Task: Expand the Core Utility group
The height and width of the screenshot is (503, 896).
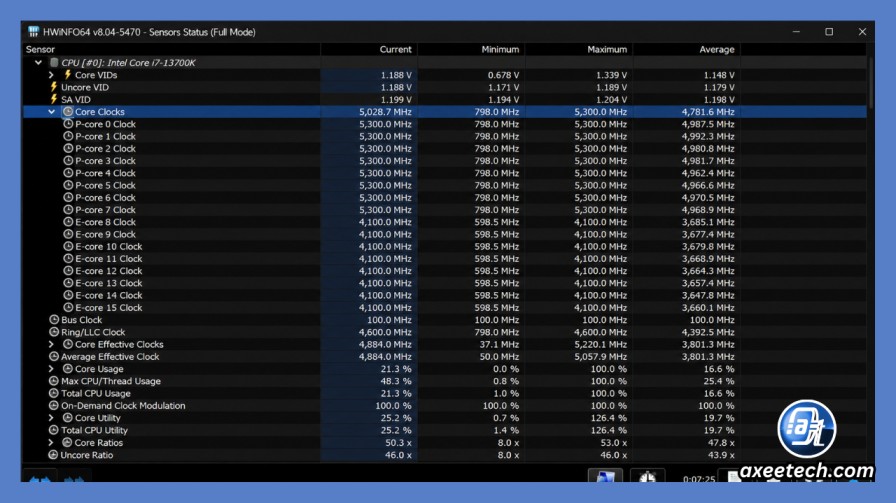Action: click(51, 418)
